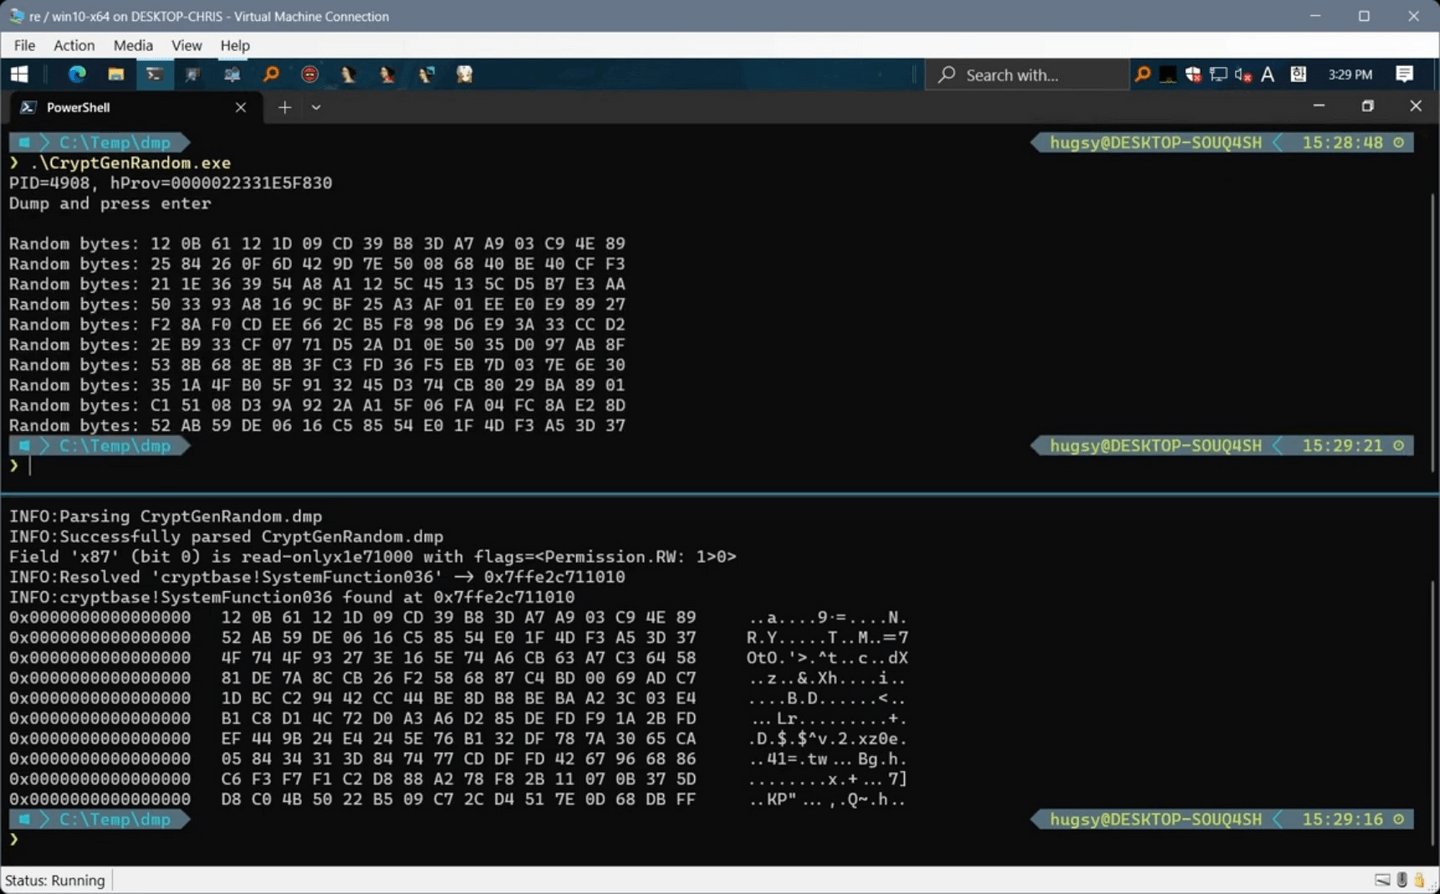Toggle the Korean IME input indicator
Viewport: 1440px width, 894px height.
click(1298, 74)
